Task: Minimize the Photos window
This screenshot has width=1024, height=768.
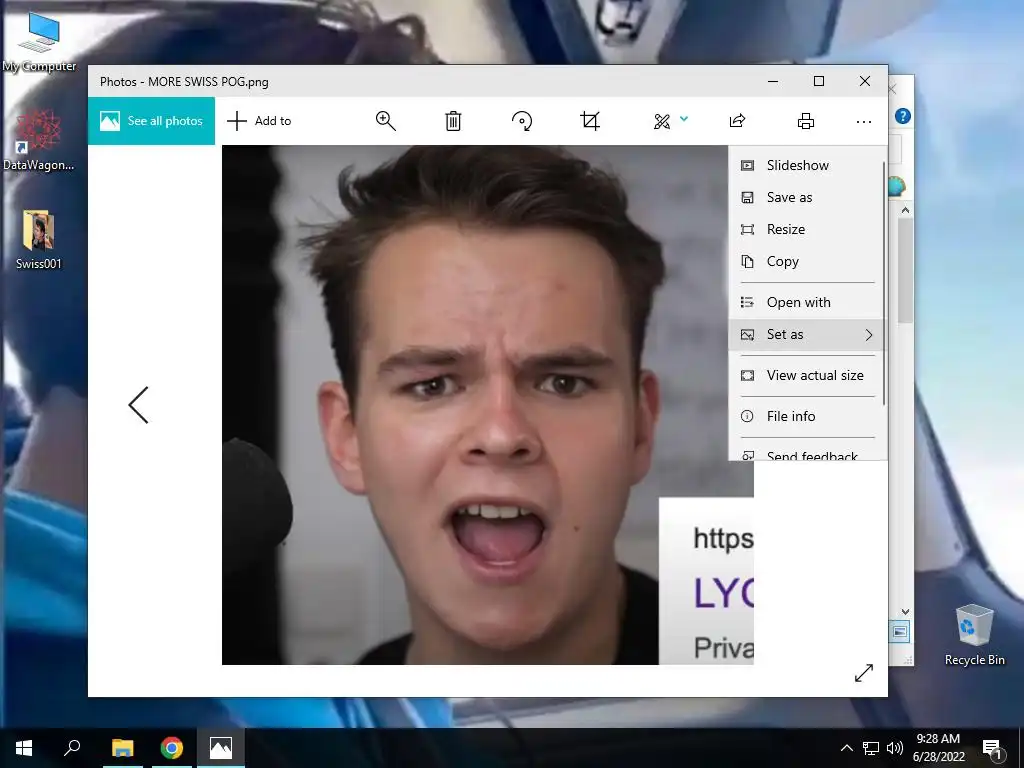Action: click(x=773, y=82)
